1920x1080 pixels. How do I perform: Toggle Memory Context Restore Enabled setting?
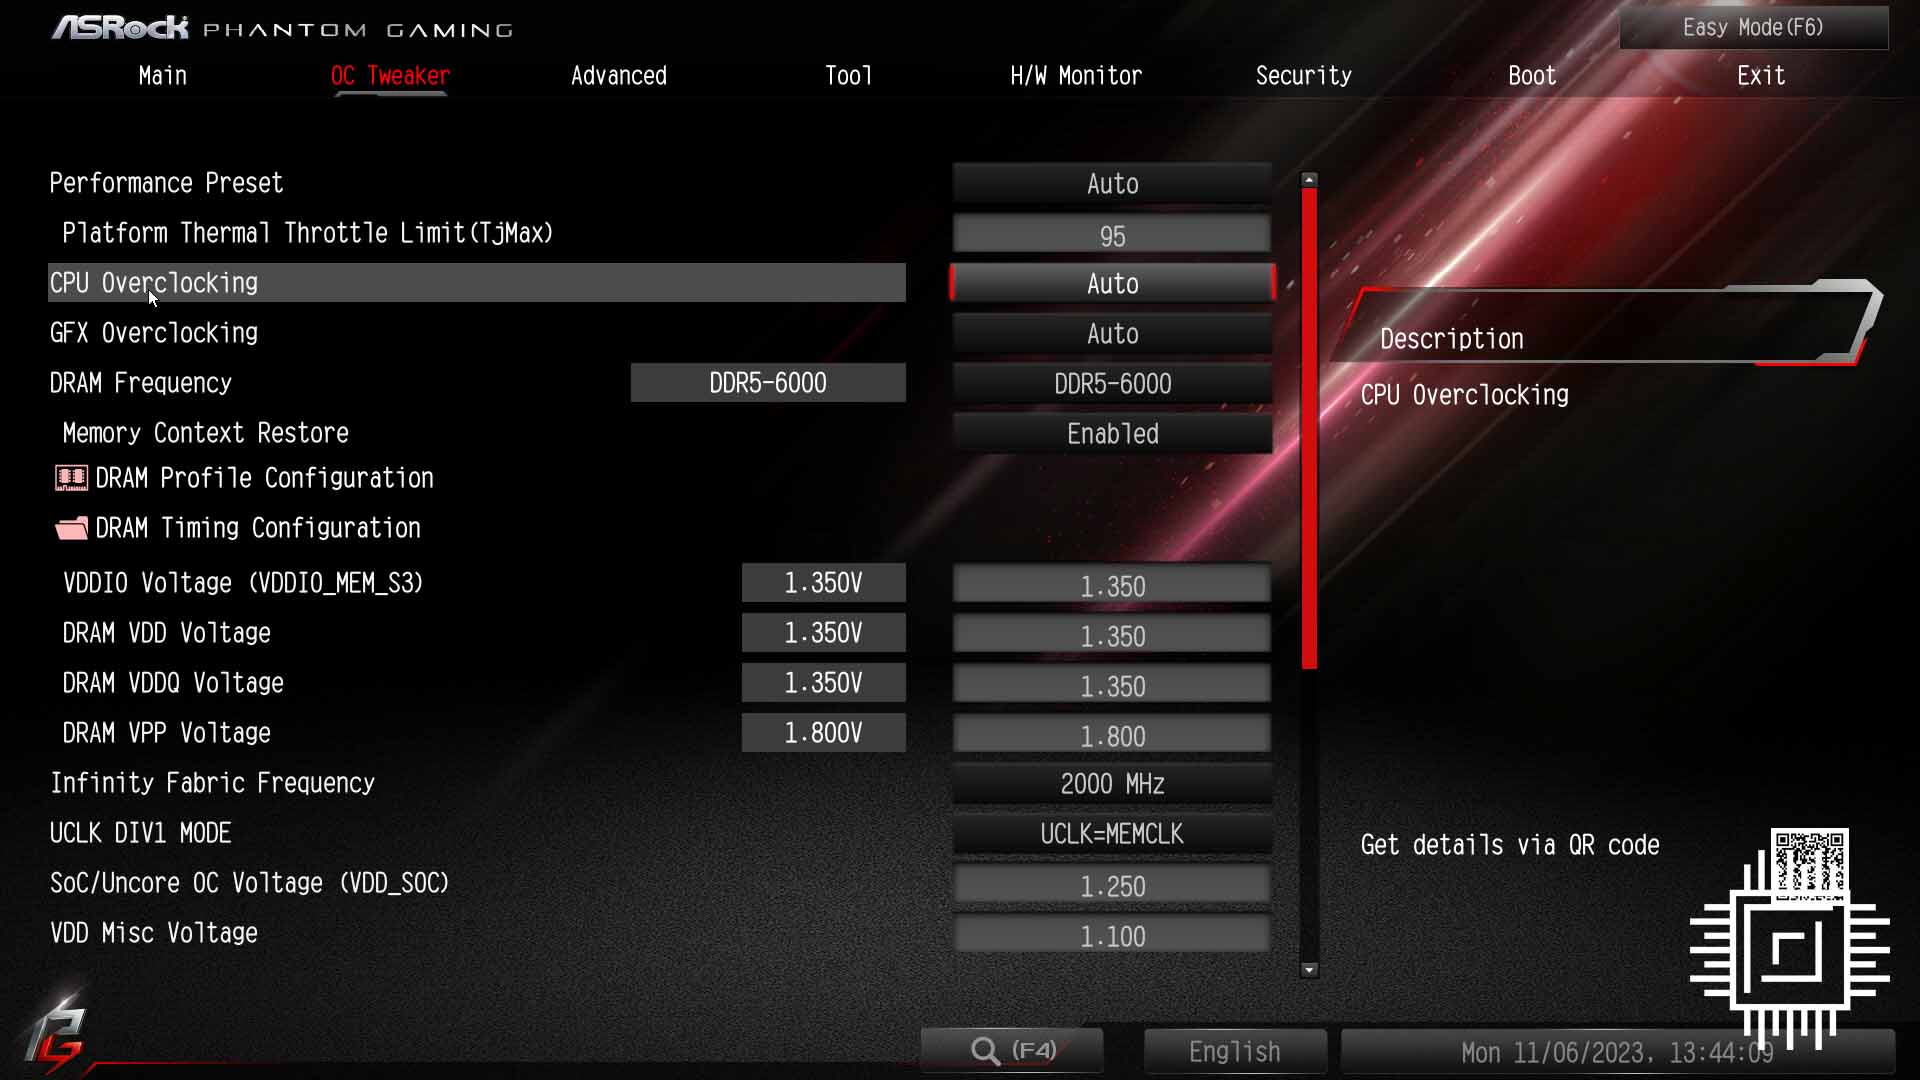pyautogui.click(x=1112, y=434)
